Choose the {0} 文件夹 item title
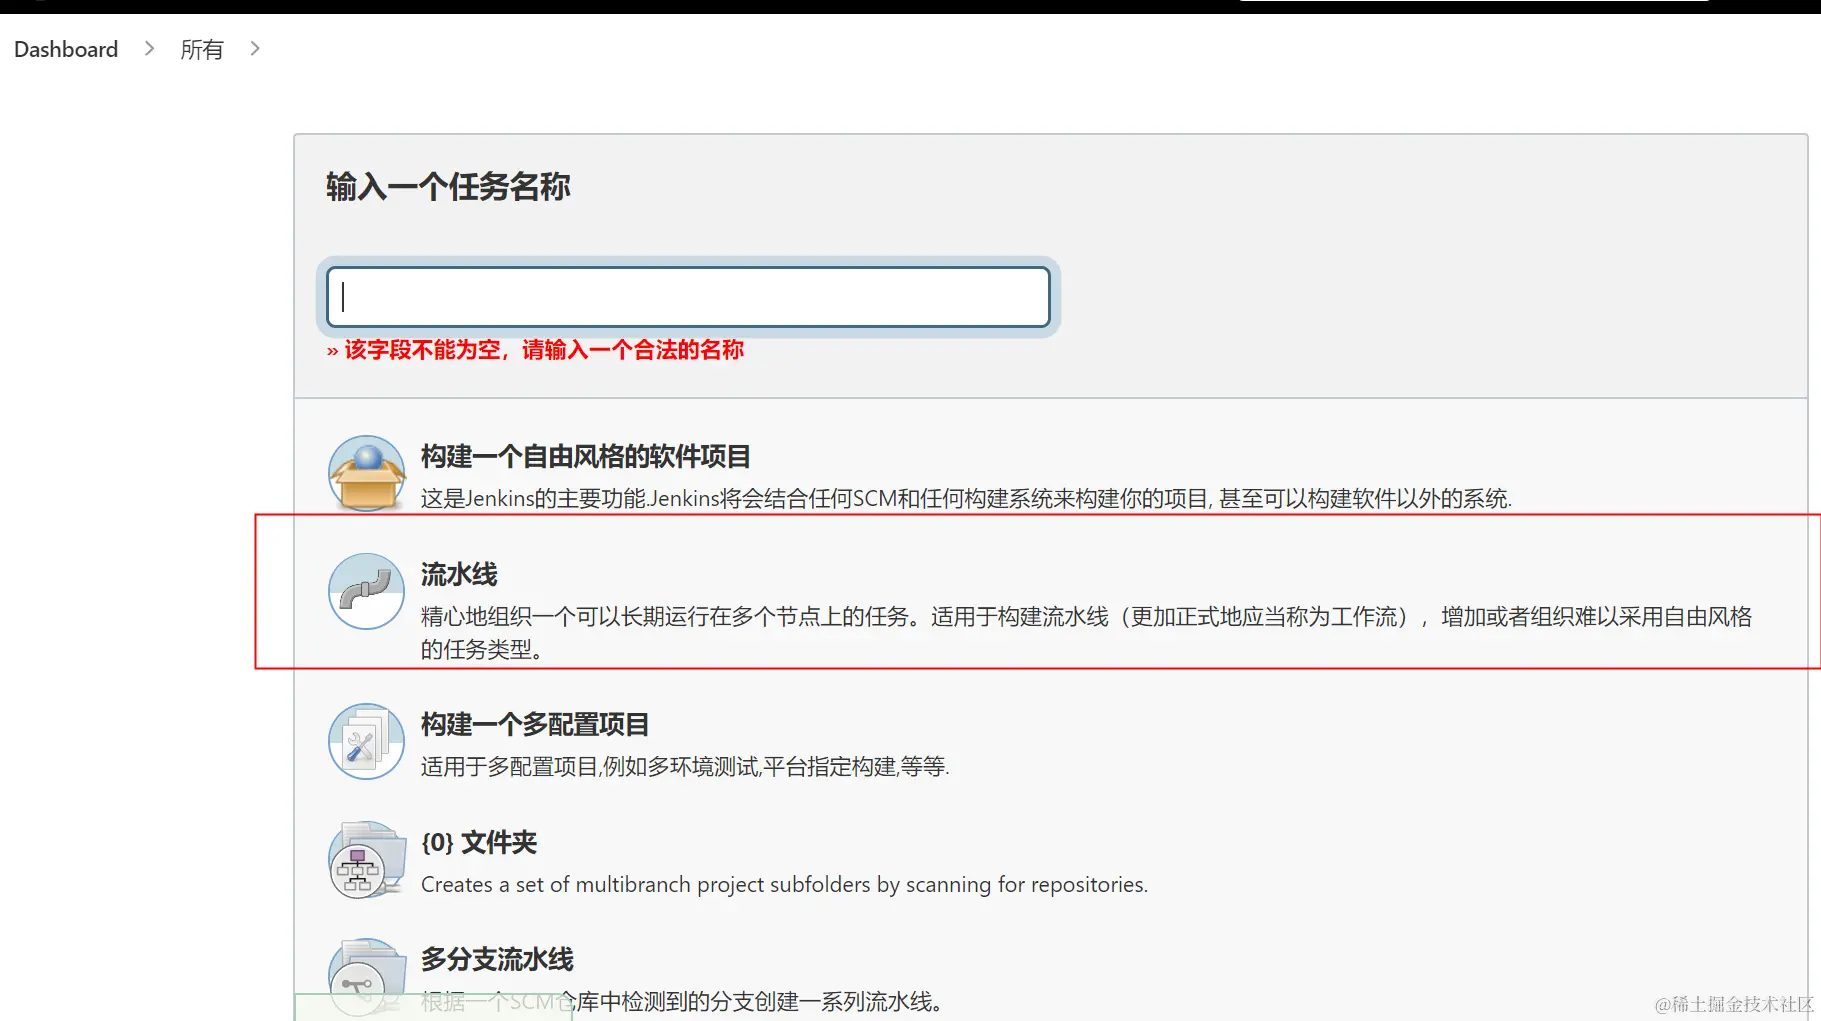Screen dimensions: 1821x1021 [x=479, y=843]
